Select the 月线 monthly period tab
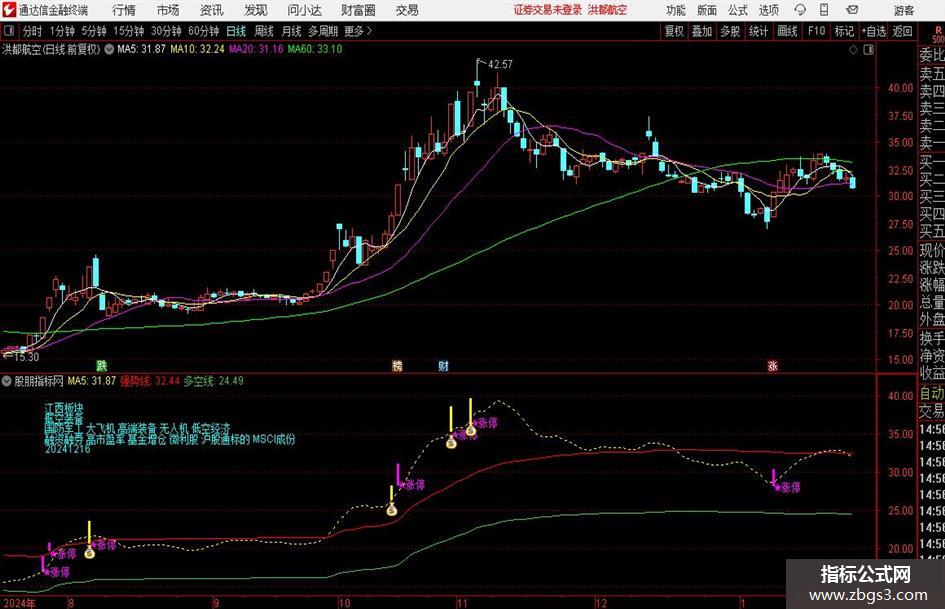 tap(292, 31)
